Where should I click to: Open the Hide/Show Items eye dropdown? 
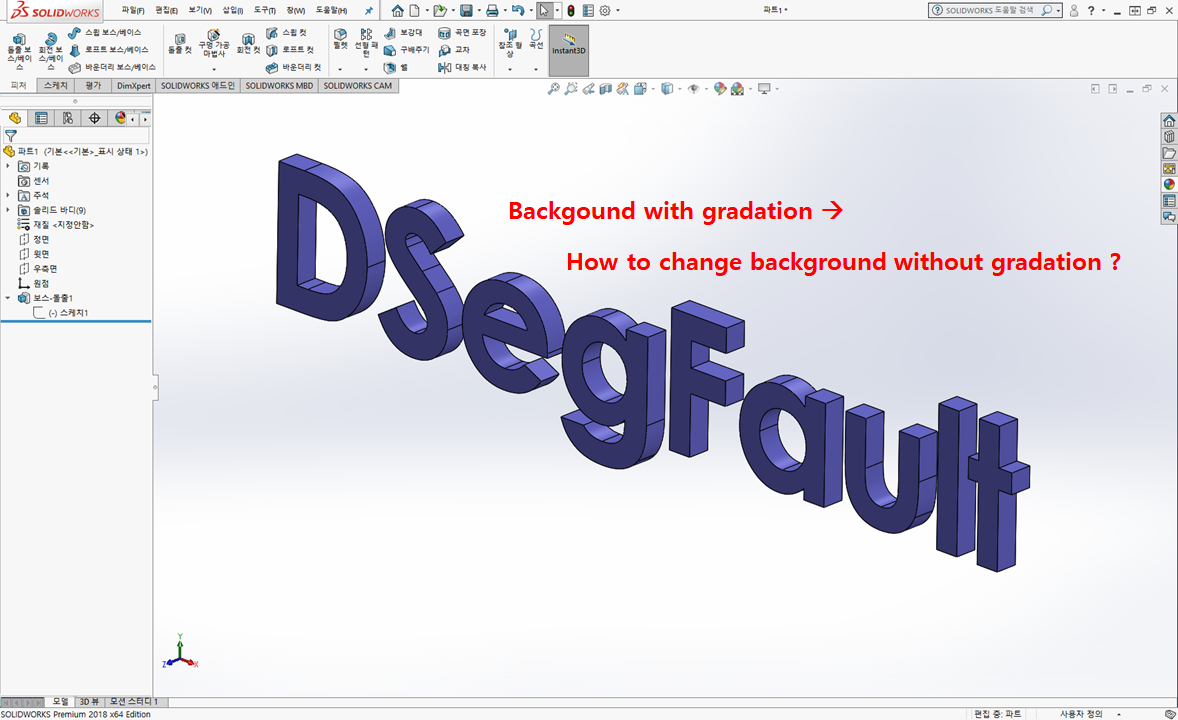click(706, 89)
